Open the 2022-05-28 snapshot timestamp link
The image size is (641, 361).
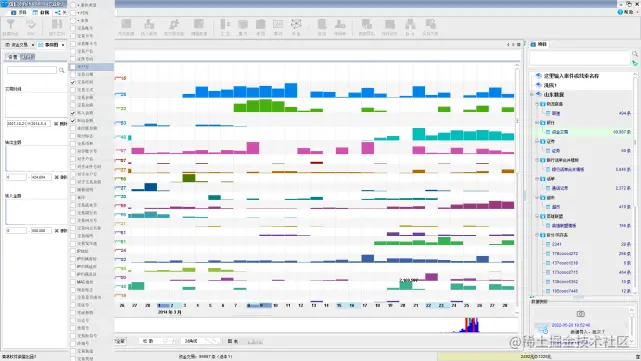pyautogui.click(x=571, y=325)
